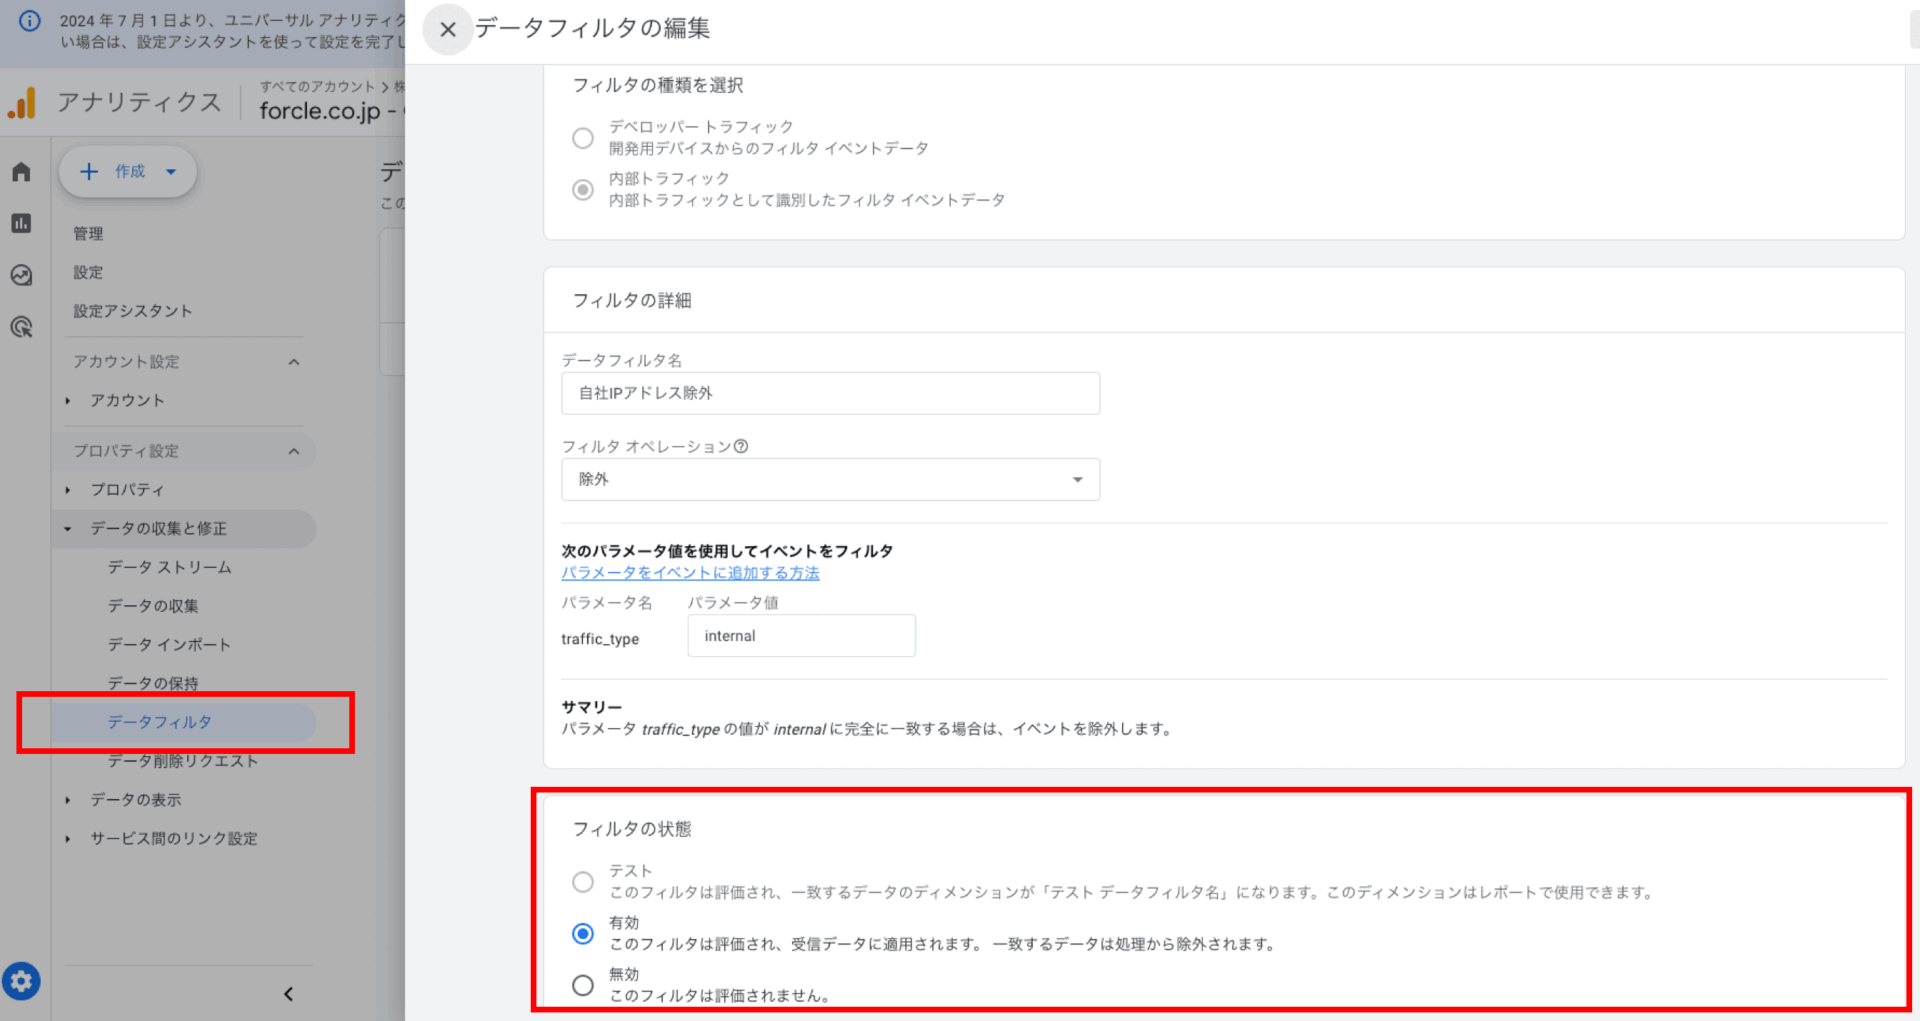Select 無効 filter state radio
1920x1021 pixels.
tap(583, 985)
